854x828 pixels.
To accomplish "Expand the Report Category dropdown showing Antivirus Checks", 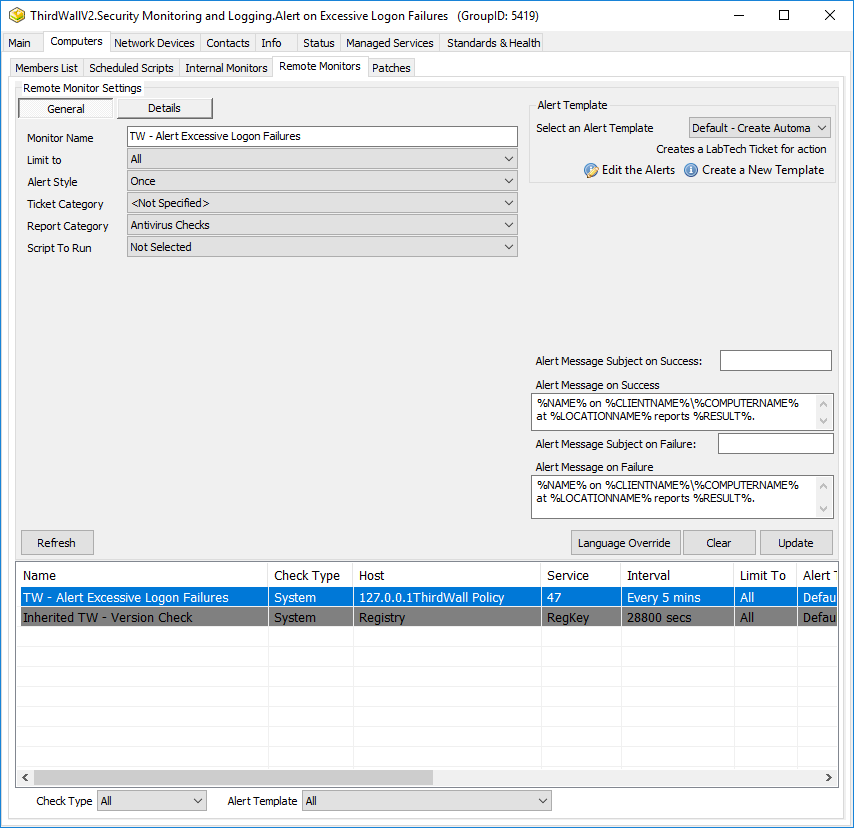I will click(x=322, y=225).
